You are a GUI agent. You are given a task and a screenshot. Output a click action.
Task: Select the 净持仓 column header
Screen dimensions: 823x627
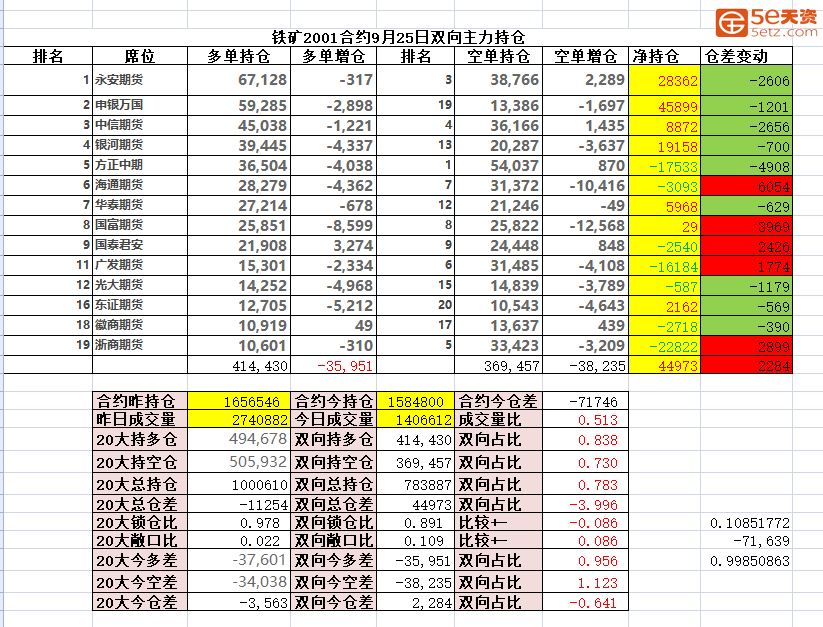[x=664, y=56]
